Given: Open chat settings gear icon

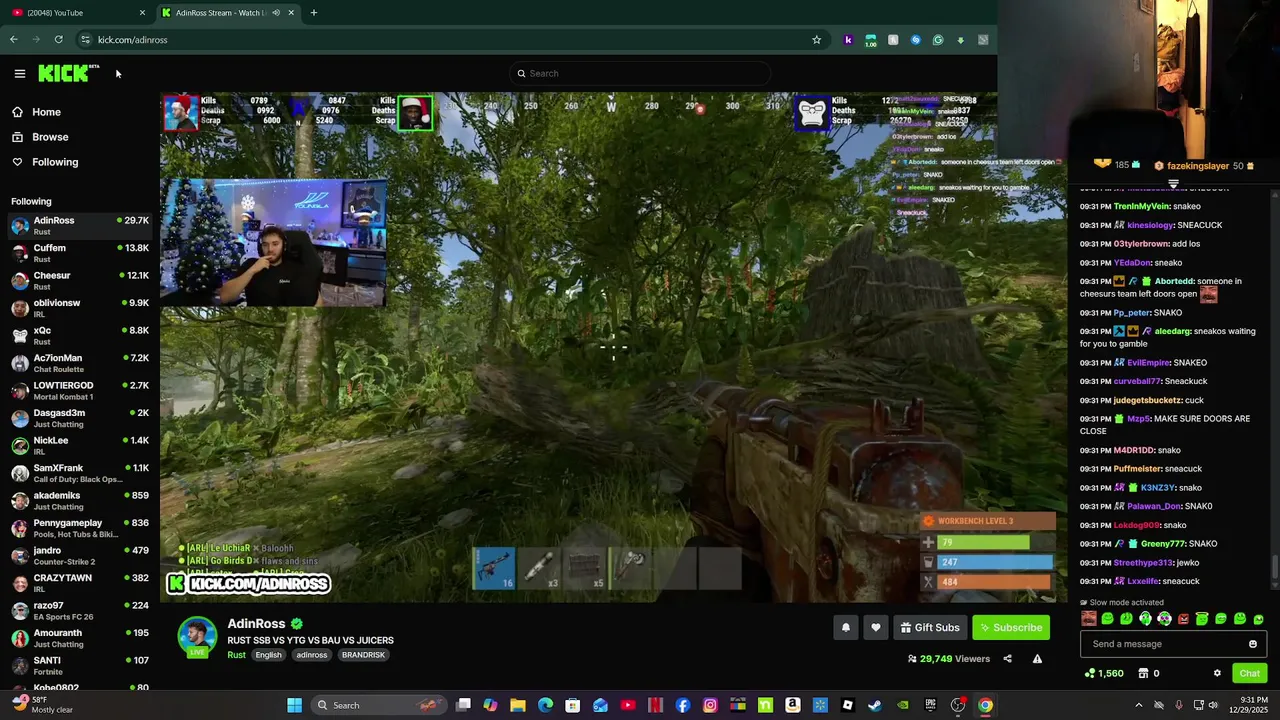Looking at the screenshot, I should tap(1217, 673).
